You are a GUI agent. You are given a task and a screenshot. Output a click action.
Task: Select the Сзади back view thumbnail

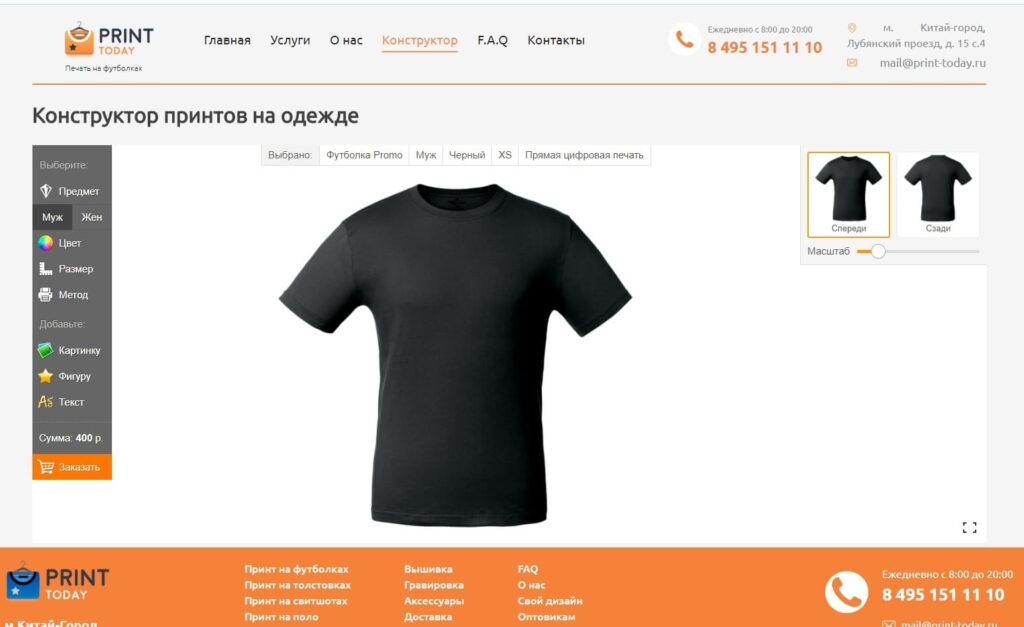point(938,194)
